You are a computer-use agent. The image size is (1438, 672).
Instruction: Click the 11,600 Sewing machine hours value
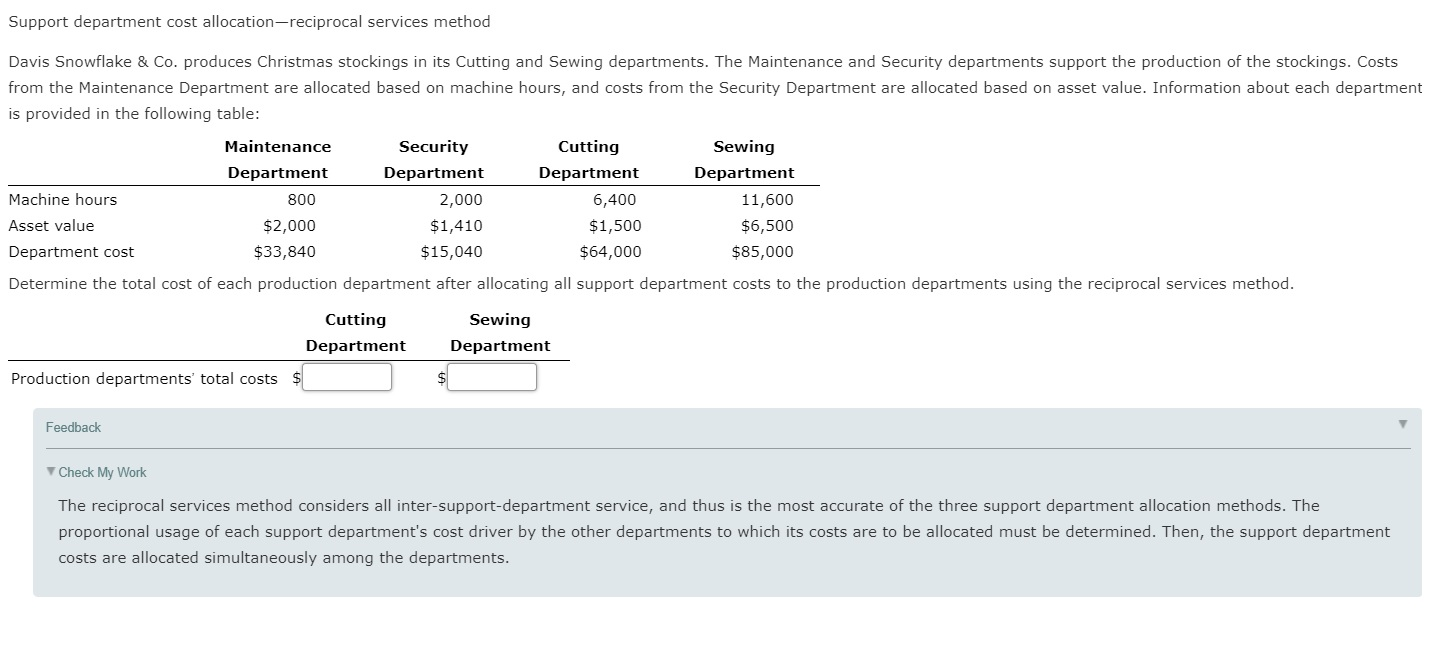768,199
